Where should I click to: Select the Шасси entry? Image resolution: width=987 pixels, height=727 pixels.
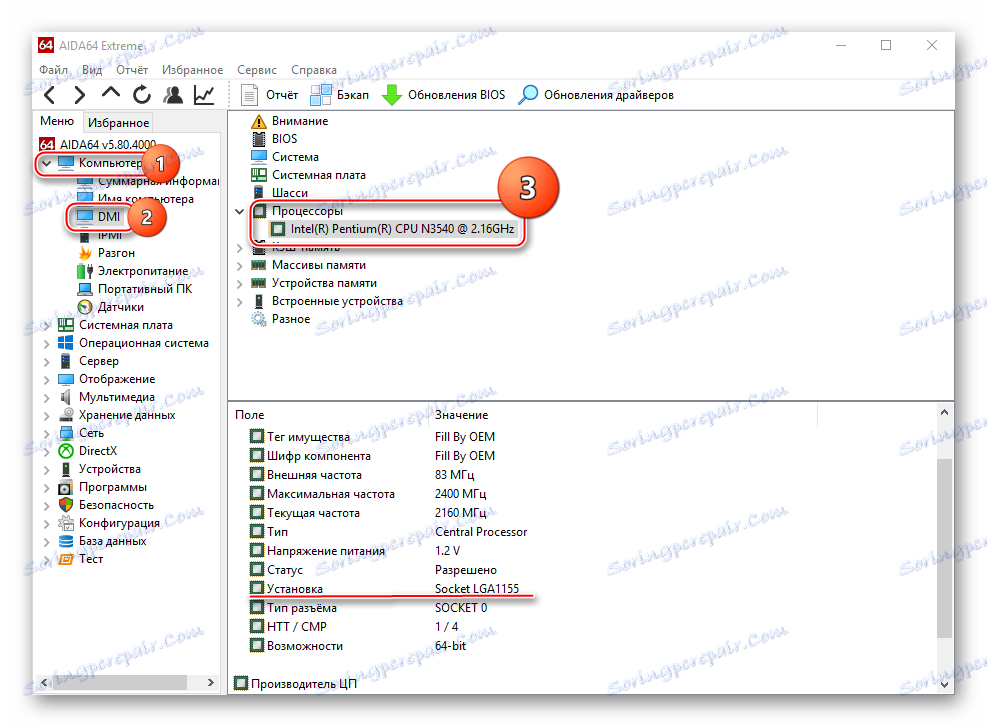point(280,193)
